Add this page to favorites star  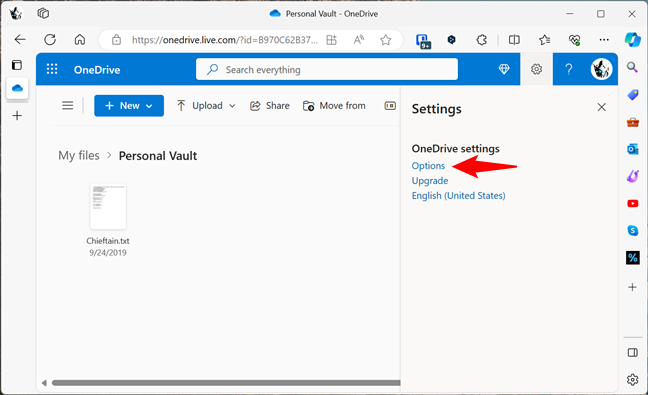coord(386,40)
